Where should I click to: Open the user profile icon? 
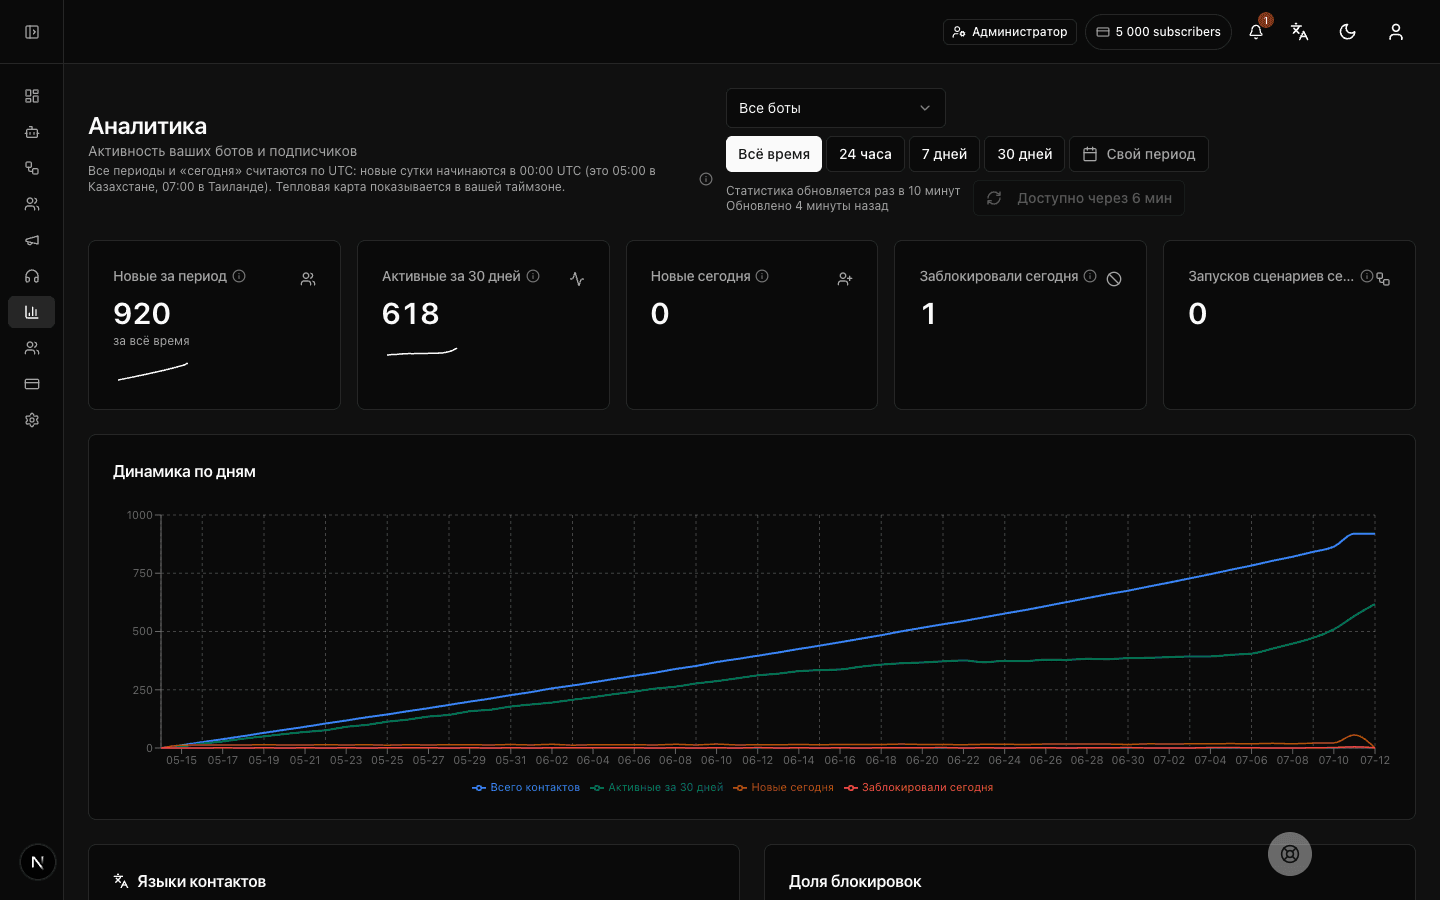click(1396, 32)
